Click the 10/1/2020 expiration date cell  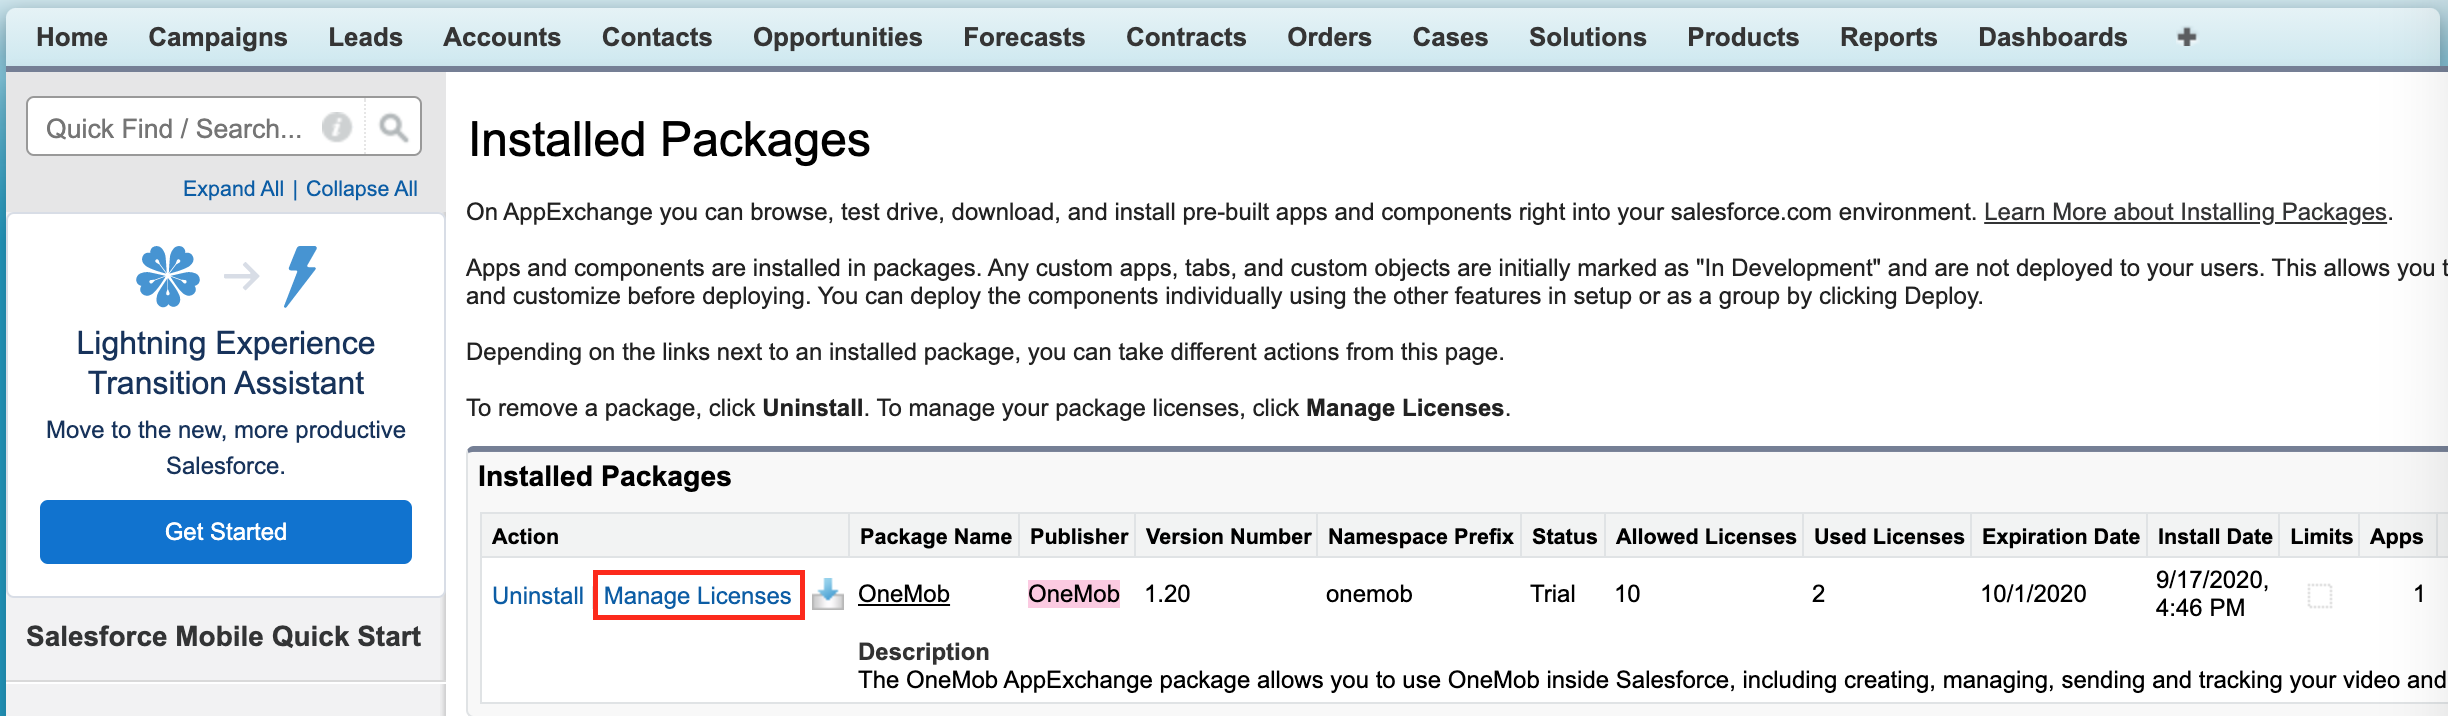[2034, 594]
